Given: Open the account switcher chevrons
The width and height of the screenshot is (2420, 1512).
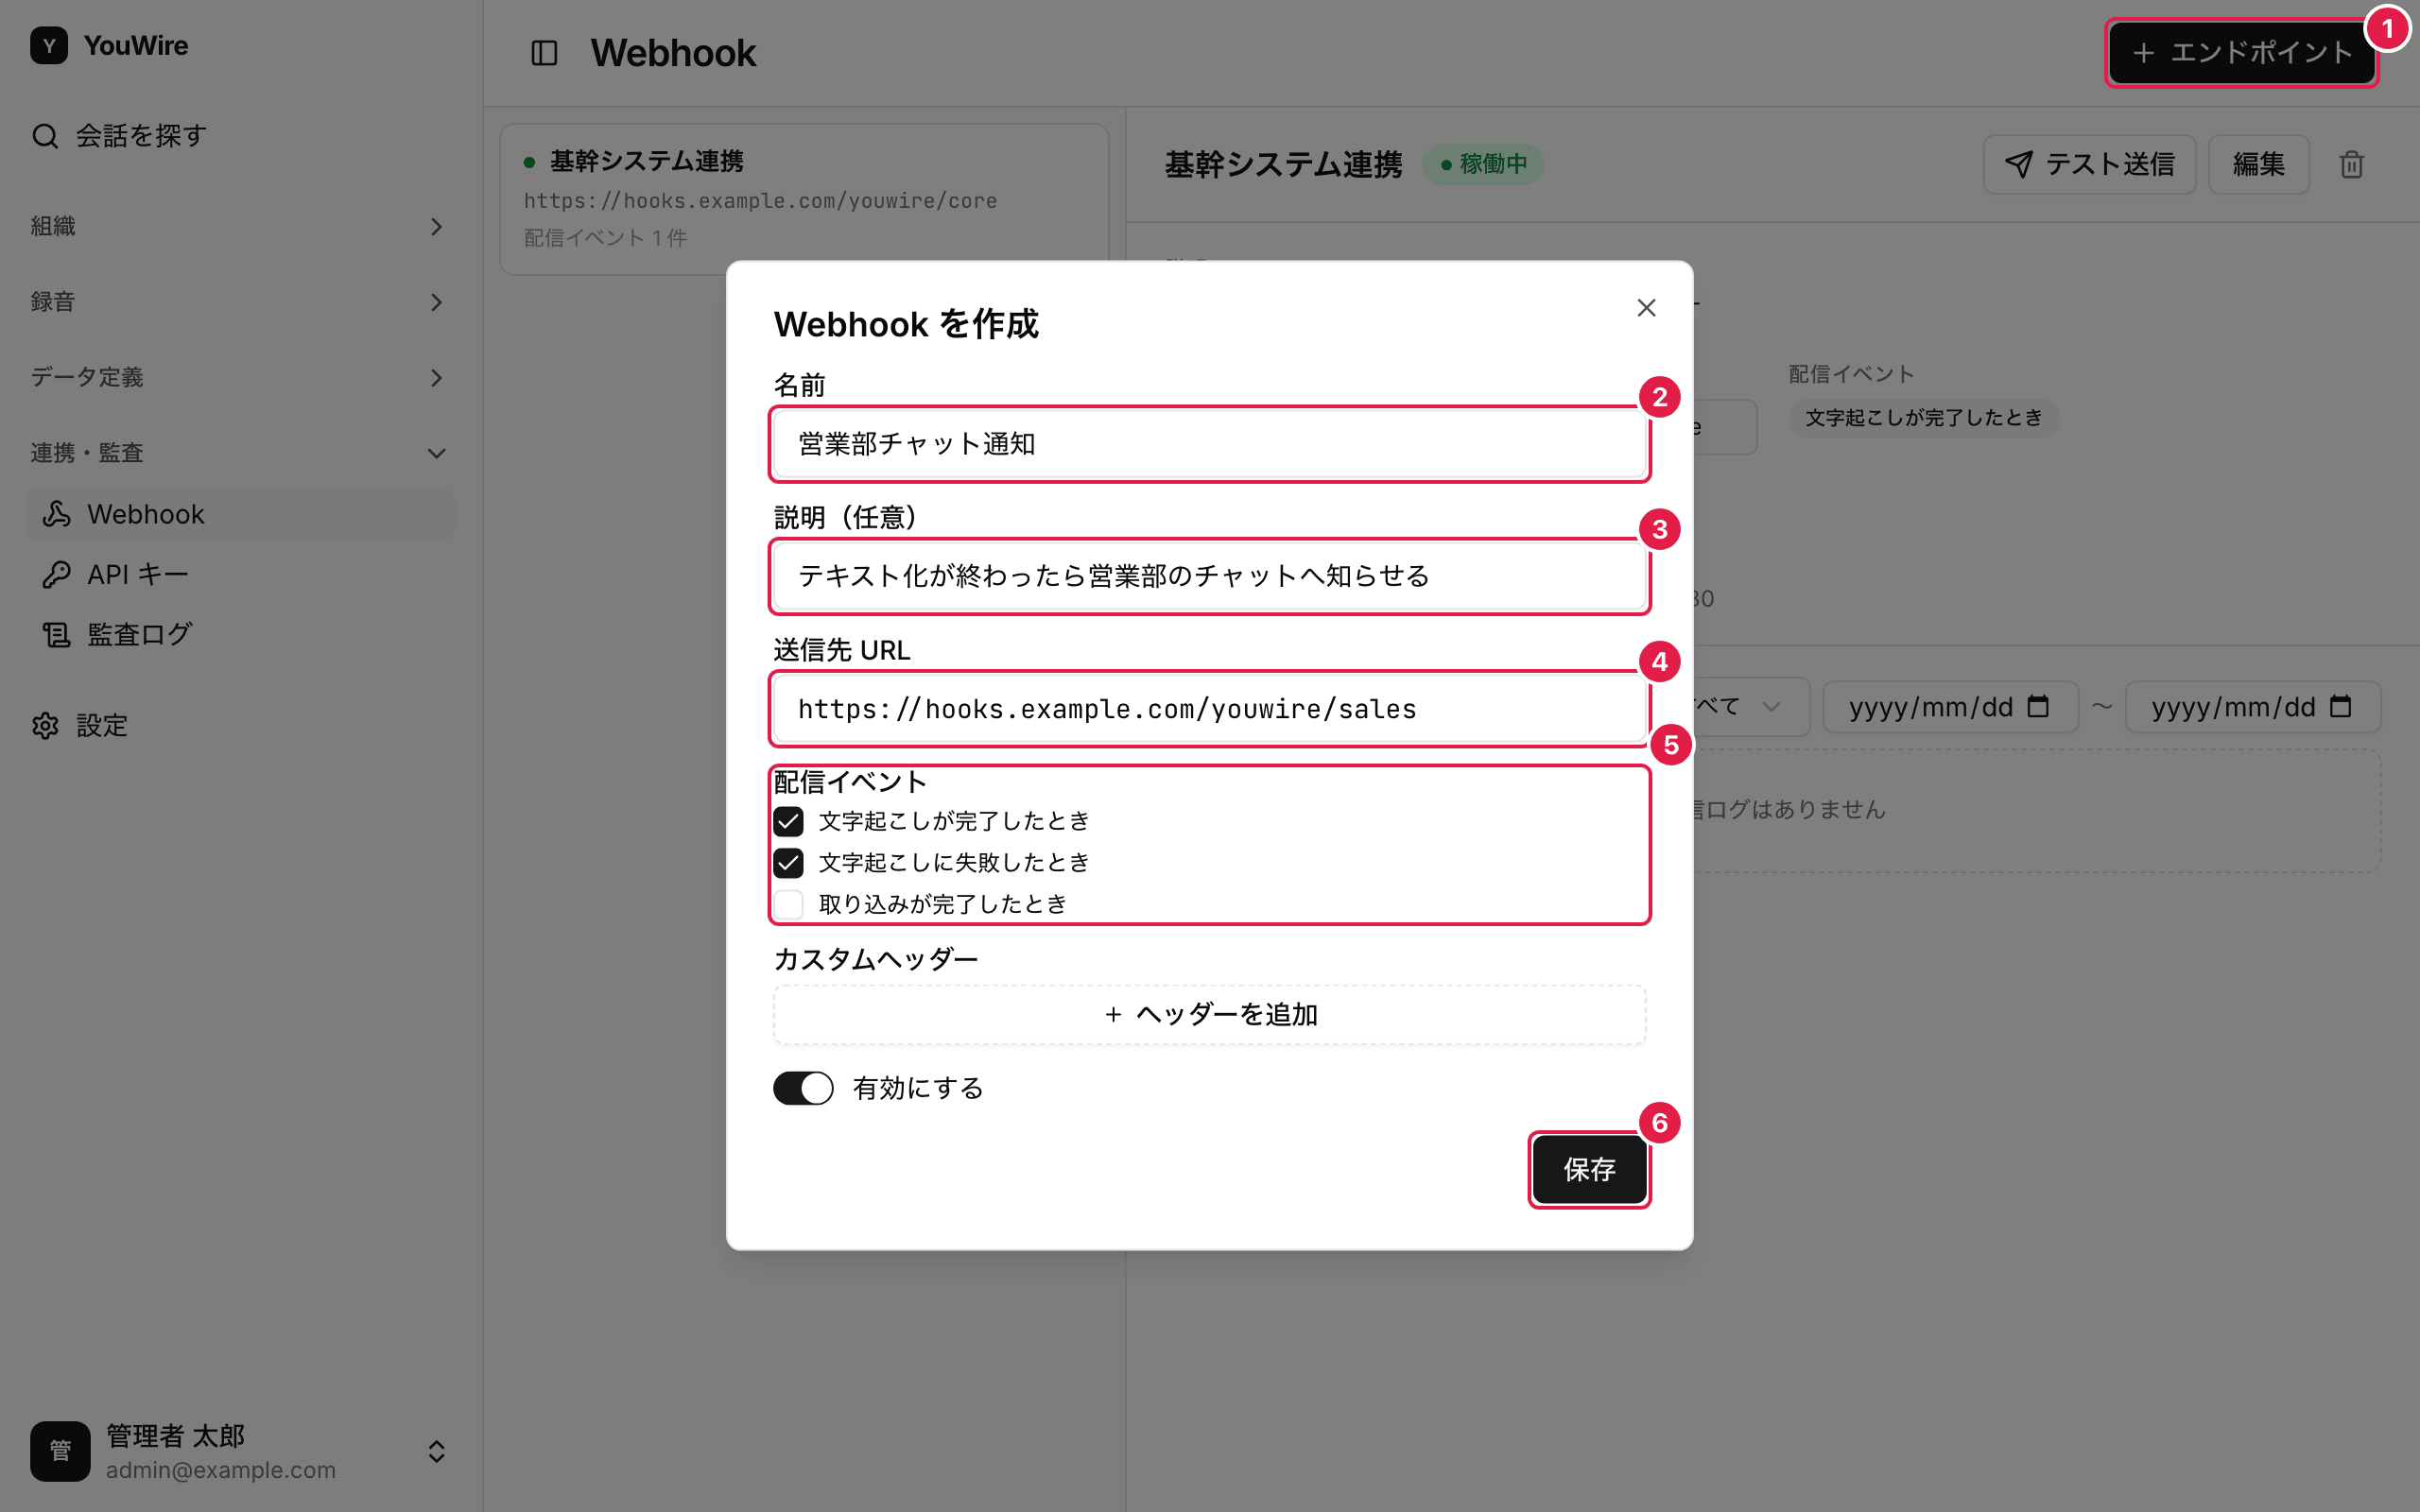Looking at the screenshot, I should point(436,1451).
